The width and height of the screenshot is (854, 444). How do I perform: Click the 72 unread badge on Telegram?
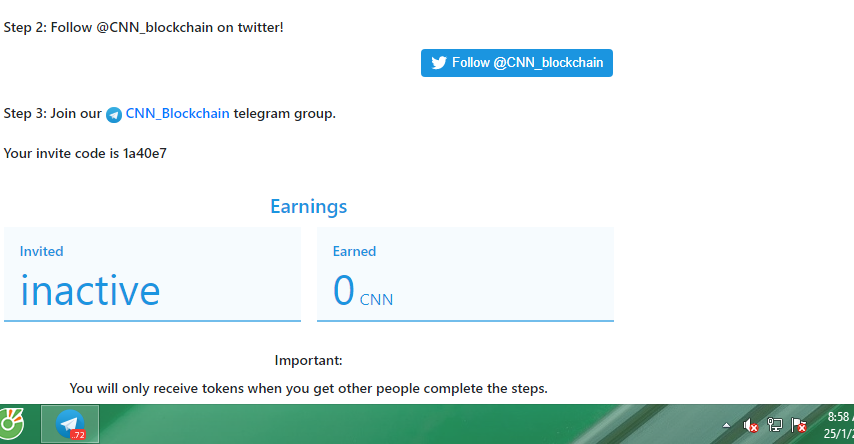(79, 434)
